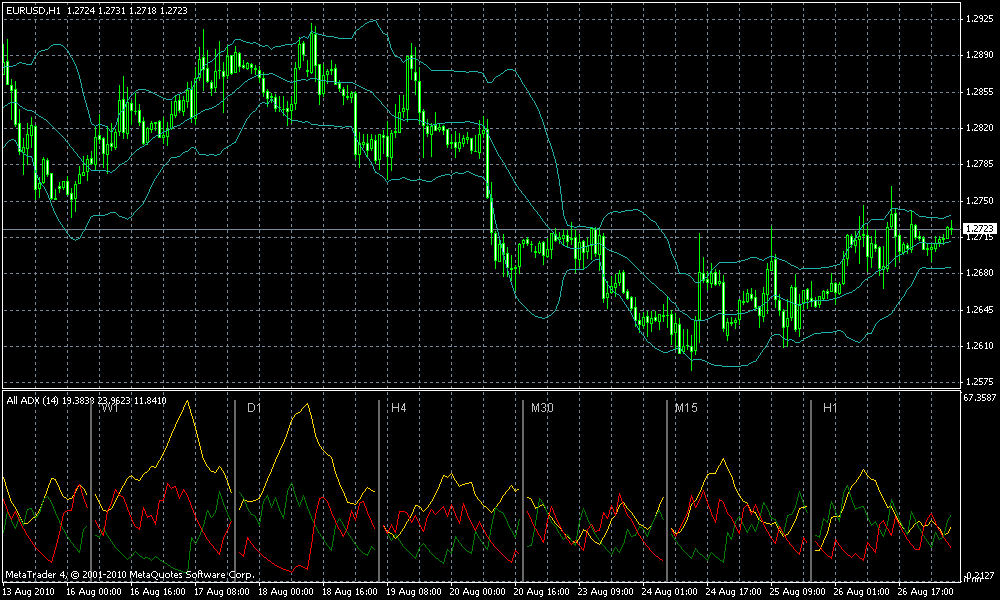
Task: Click the 1.2610 price scale label
Action: point(981,346)
